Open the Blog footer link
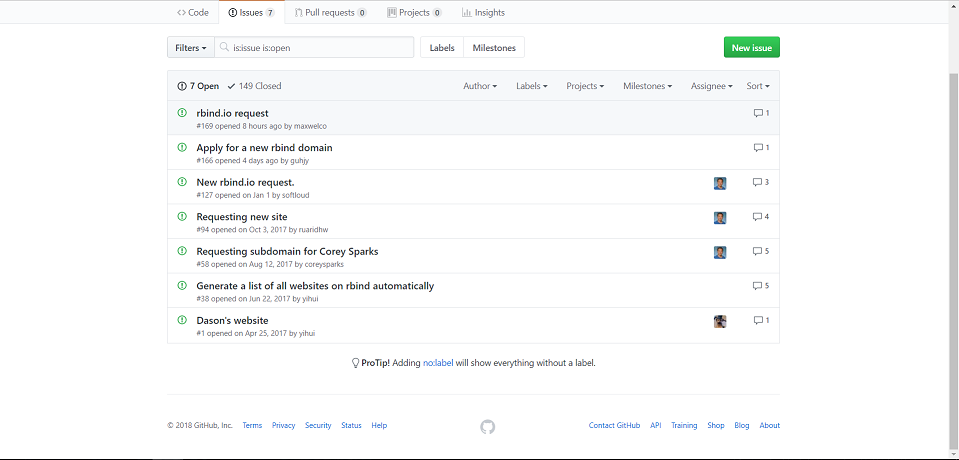The image size is (959, 460). [742, 426]
